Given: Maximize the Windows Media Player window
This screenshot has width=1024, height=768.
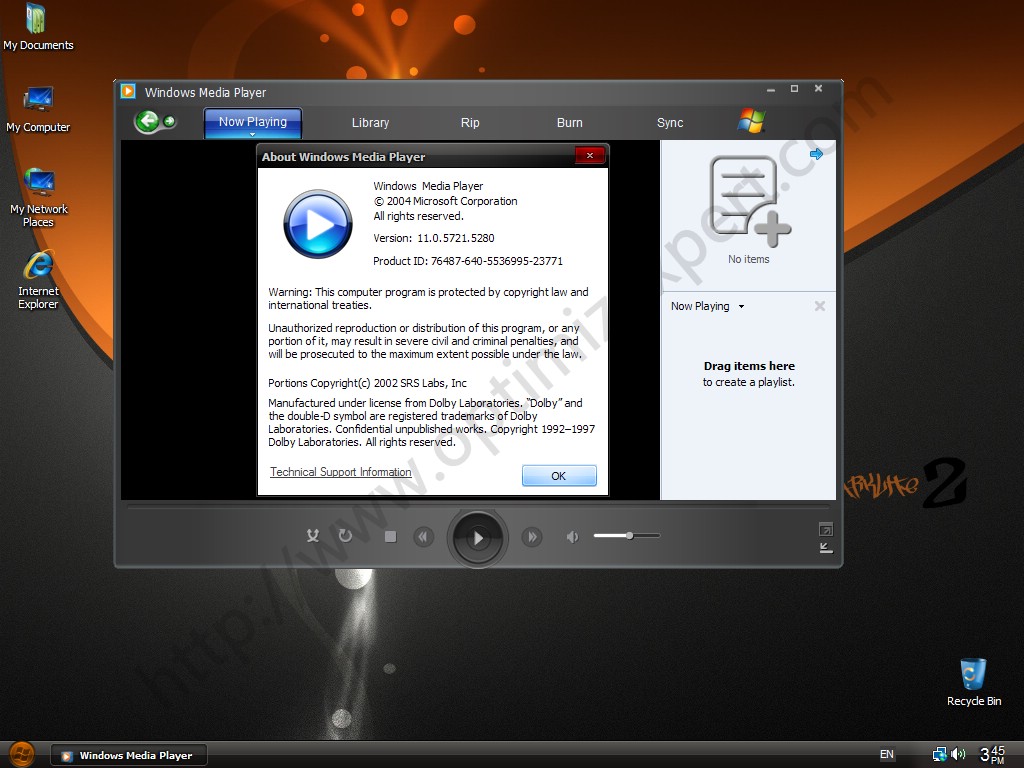Looking at the screenshot, I should (795, 89).
